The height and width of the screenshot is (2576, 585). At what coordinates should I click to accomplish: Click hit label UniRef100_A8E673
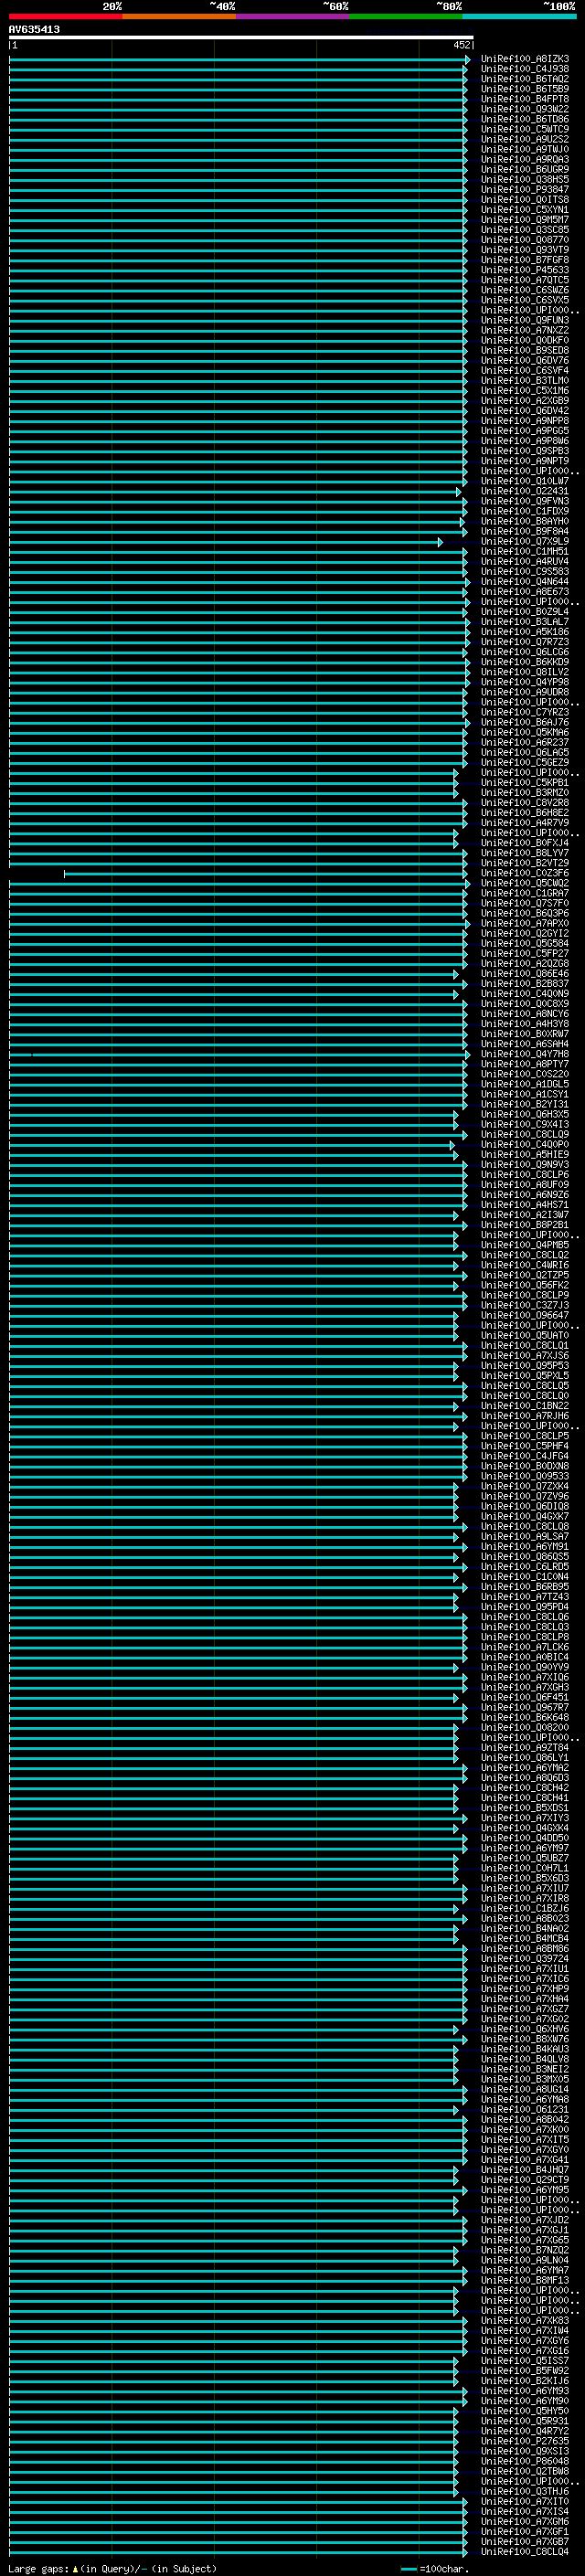(x=524, y=591)
